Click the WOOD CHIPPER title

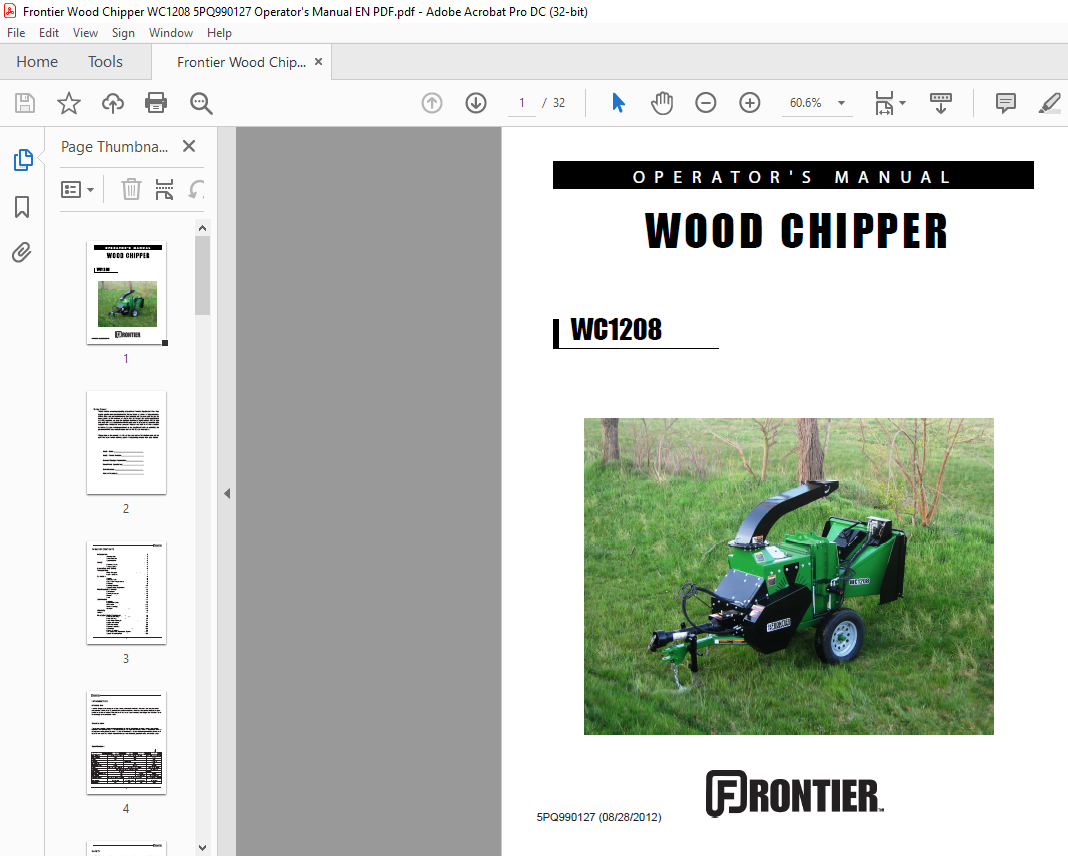[x=796, y=230]
